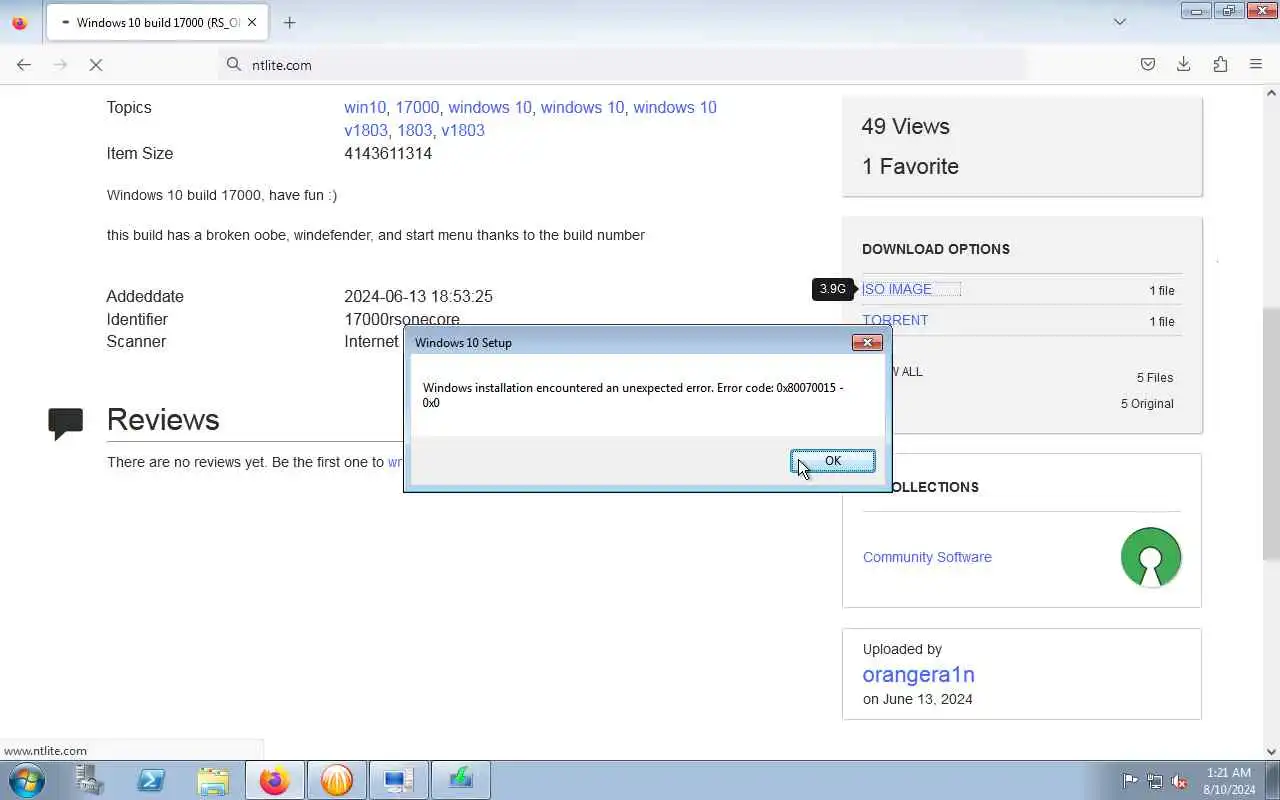The height and width of the screenshot is (800, 1280).
Task: Click the Community Software collection icon
Action: 1151,557
